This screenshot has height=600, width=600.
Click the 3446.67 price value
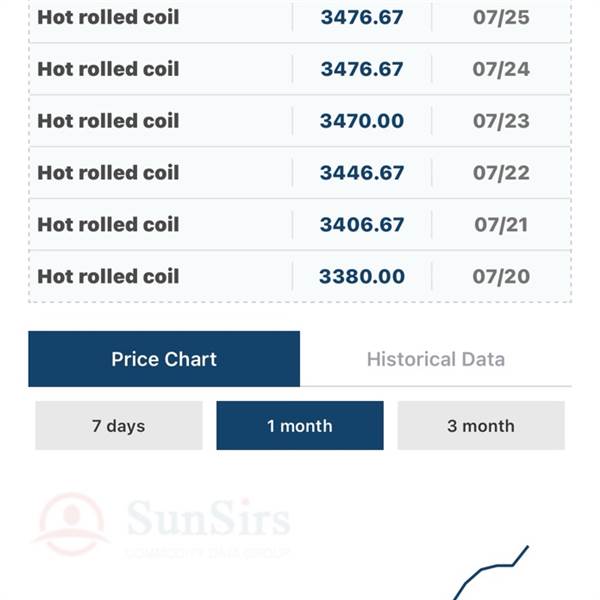[x=362, y=173]
